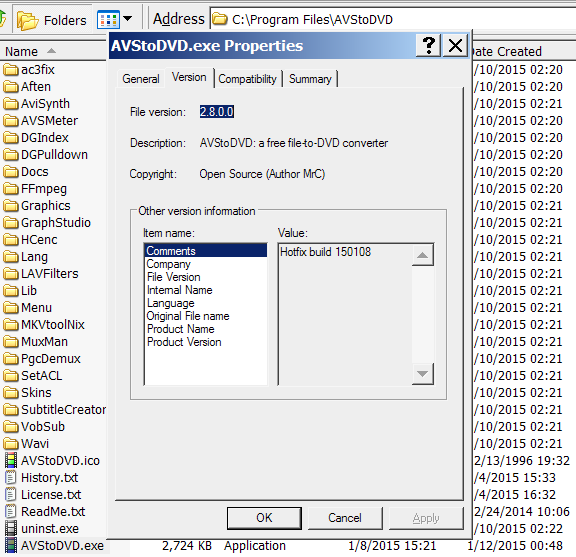Click the Views icon in toolbar
Image resolution: width=576 pixels, height=557 pixels.
(x=108, y=19)
